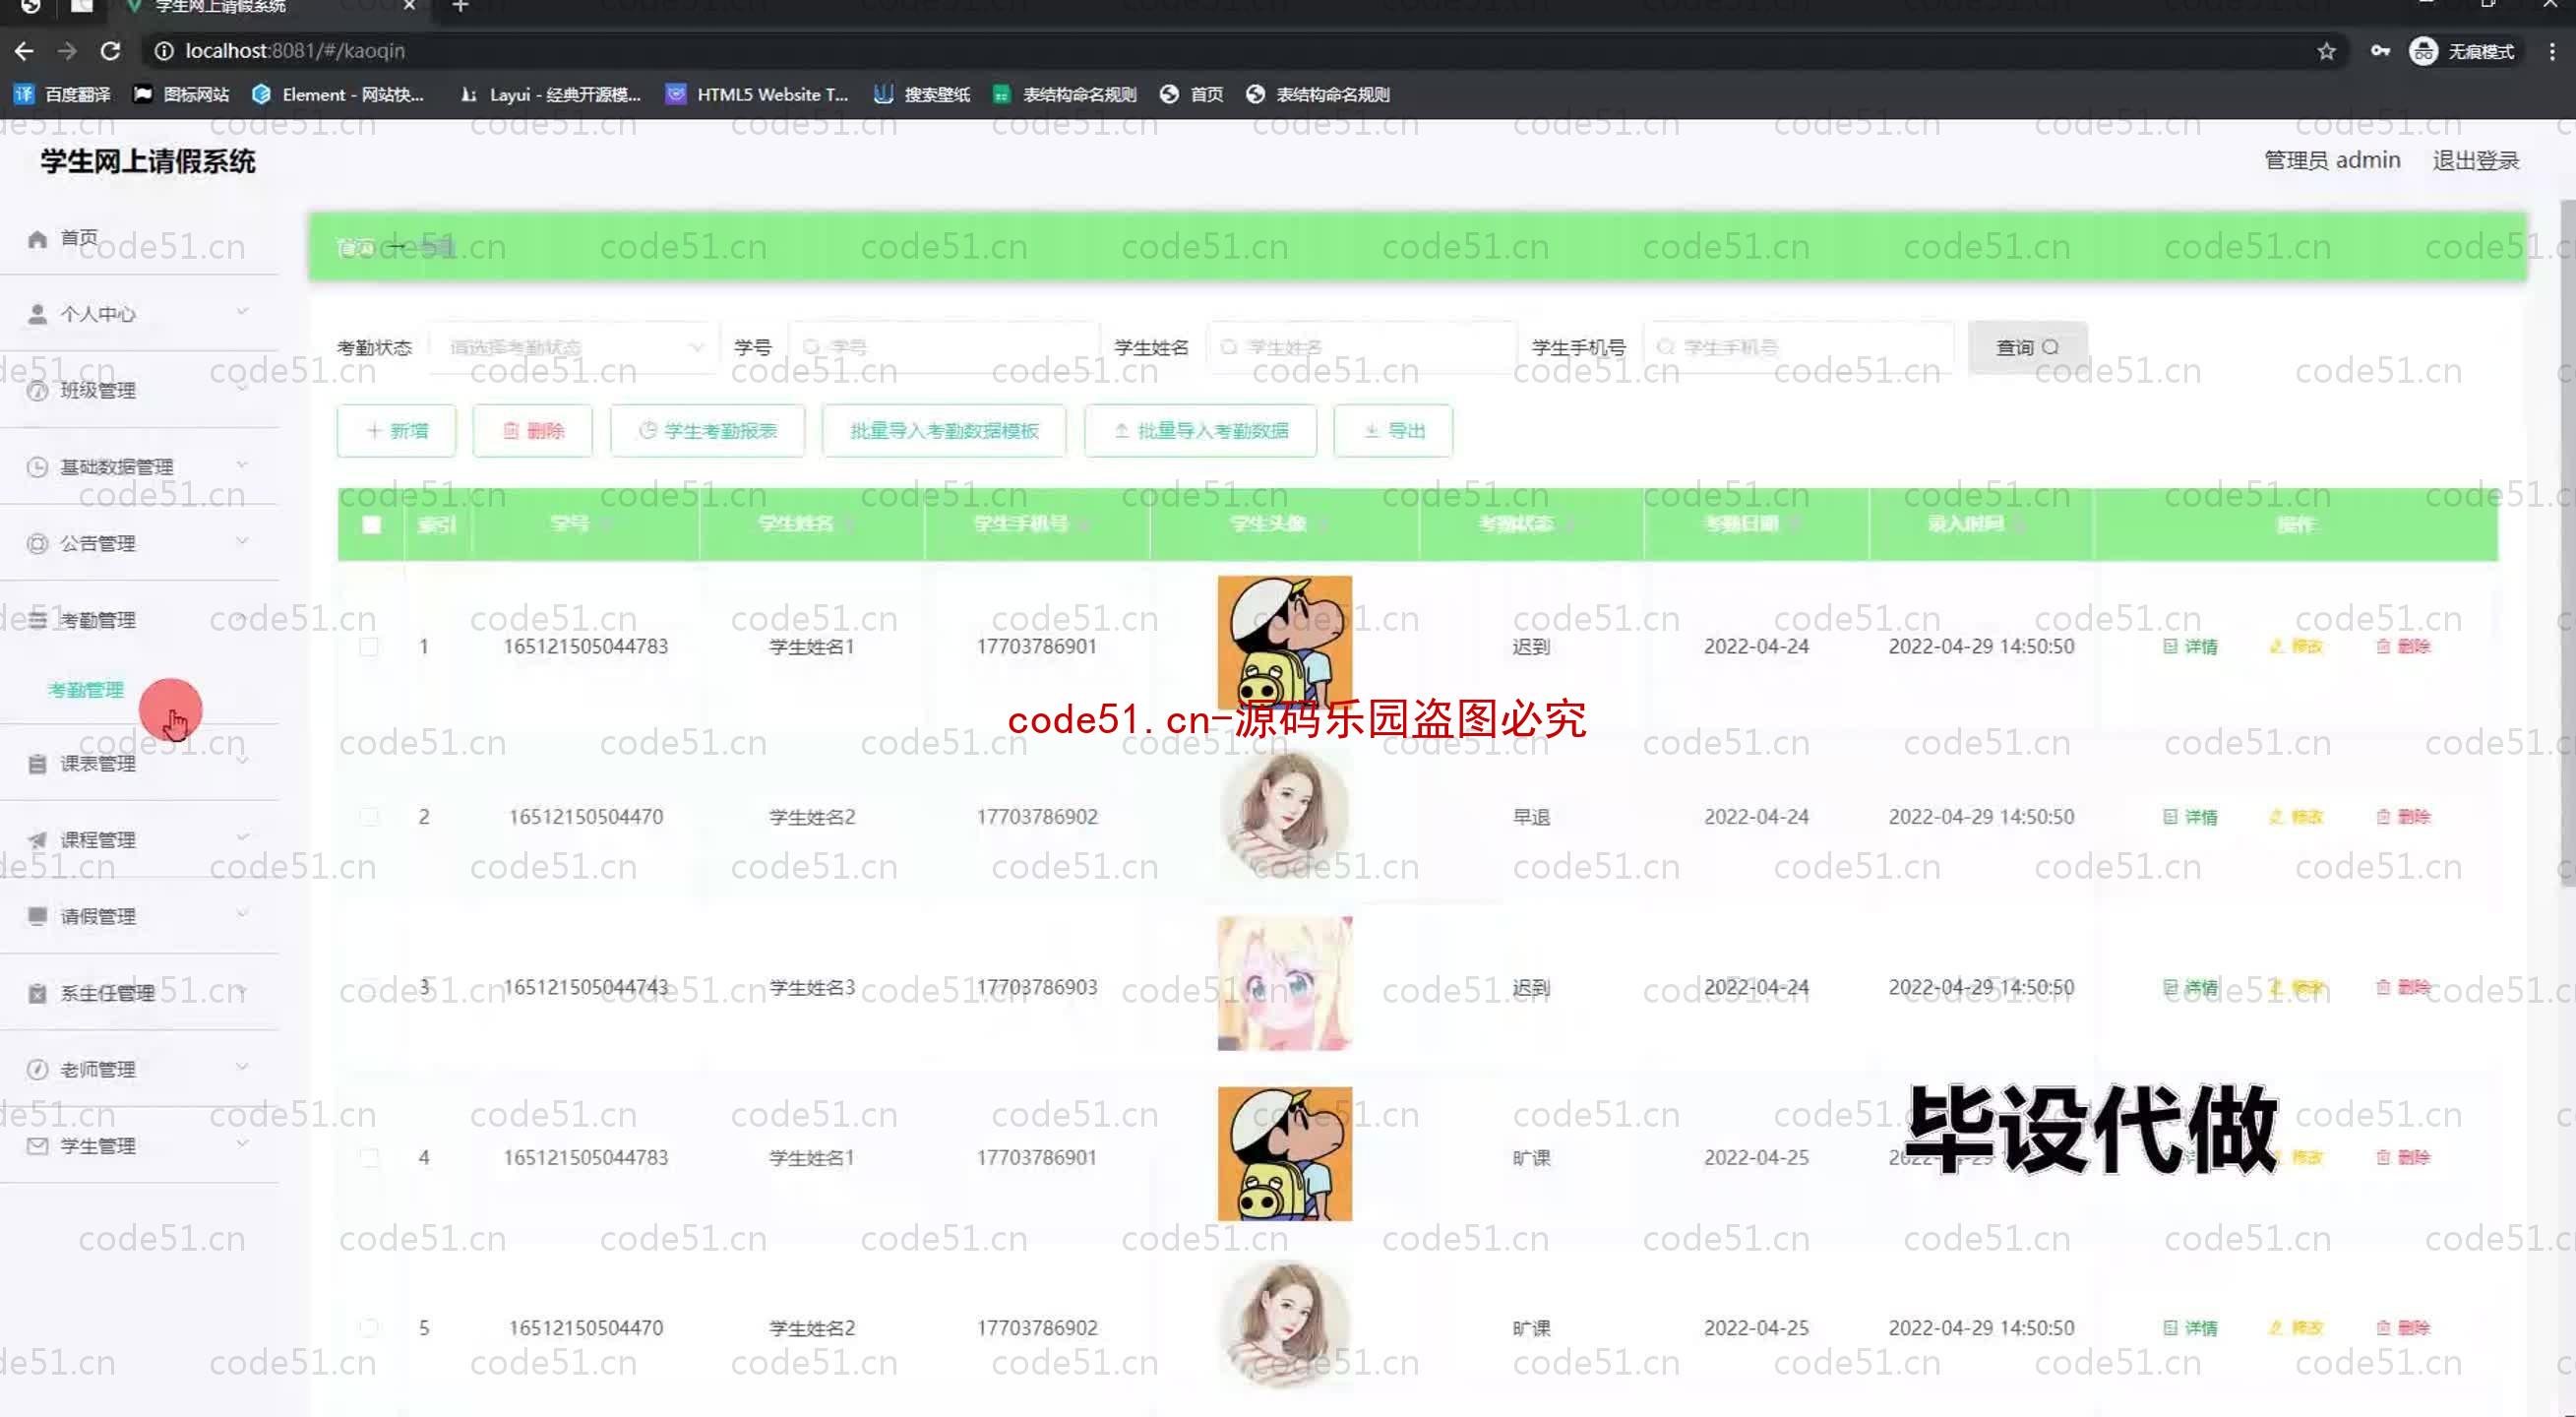
Task: Expand the 基础数据管理 sidebar menu
Action: pyautogui.click(x=140, y=467)
